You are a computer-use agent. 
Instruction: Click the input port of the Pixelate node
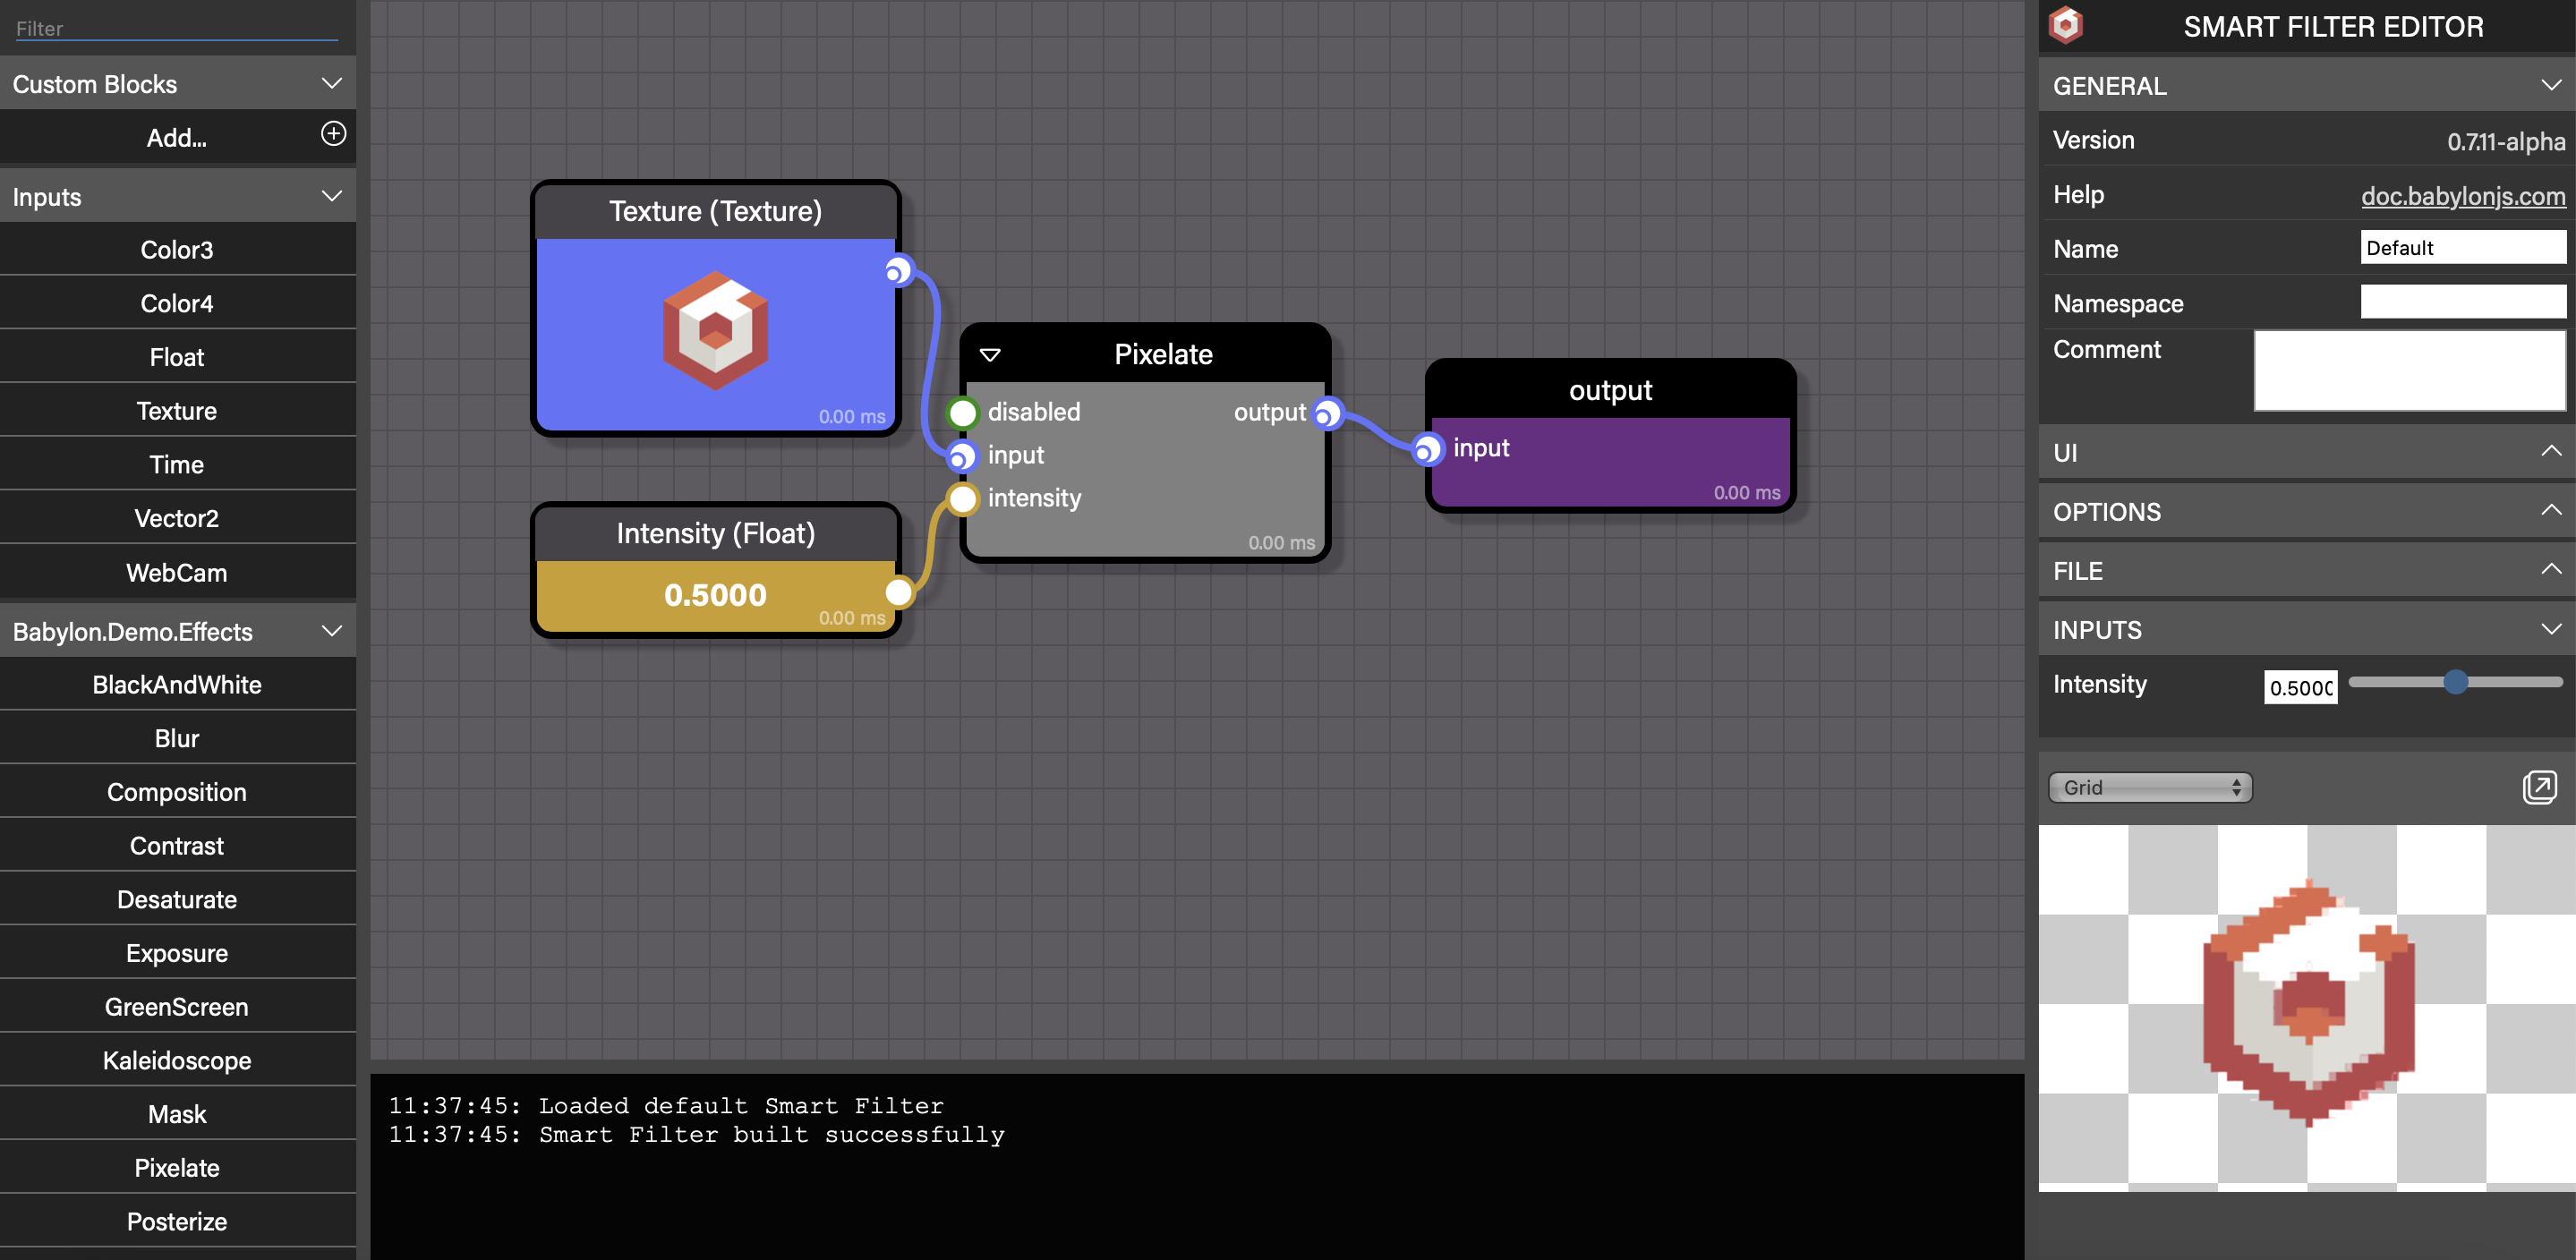962,455
